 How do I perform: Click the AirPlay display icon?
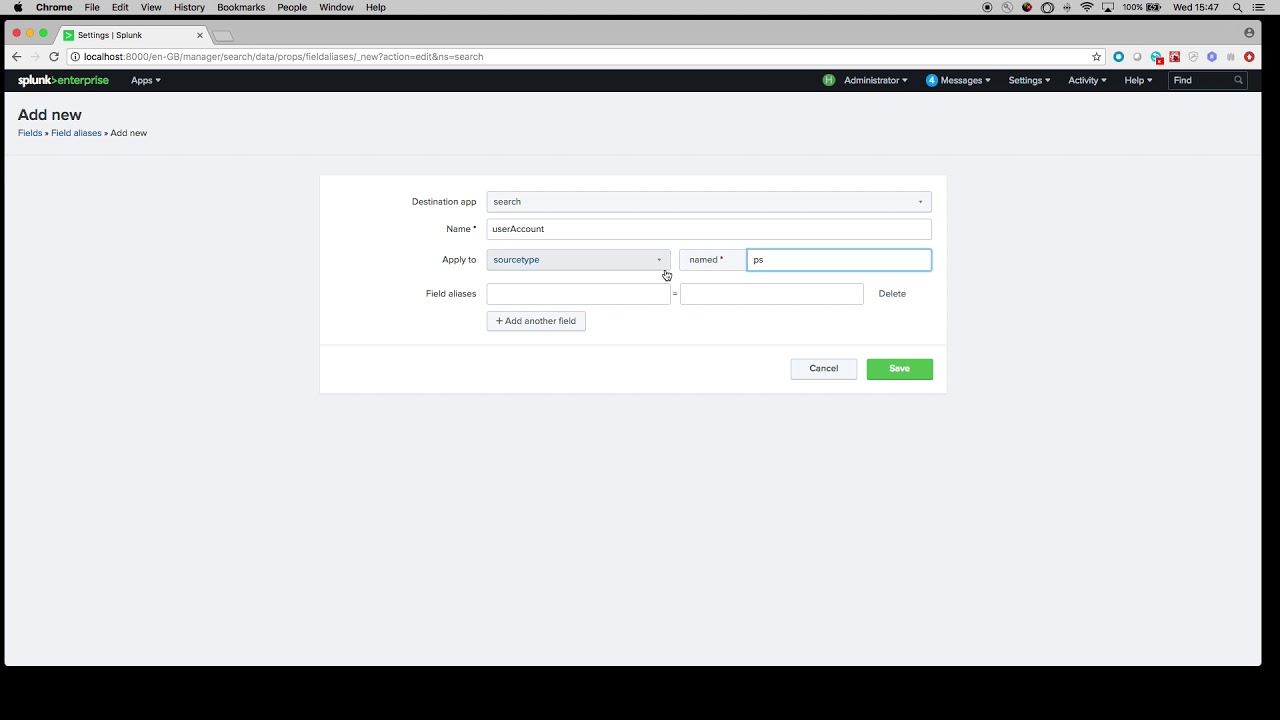point(1108,7)
